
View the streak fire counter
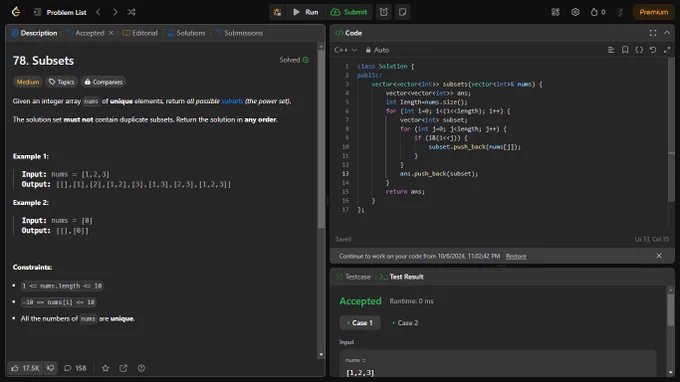tap(598, 12)
